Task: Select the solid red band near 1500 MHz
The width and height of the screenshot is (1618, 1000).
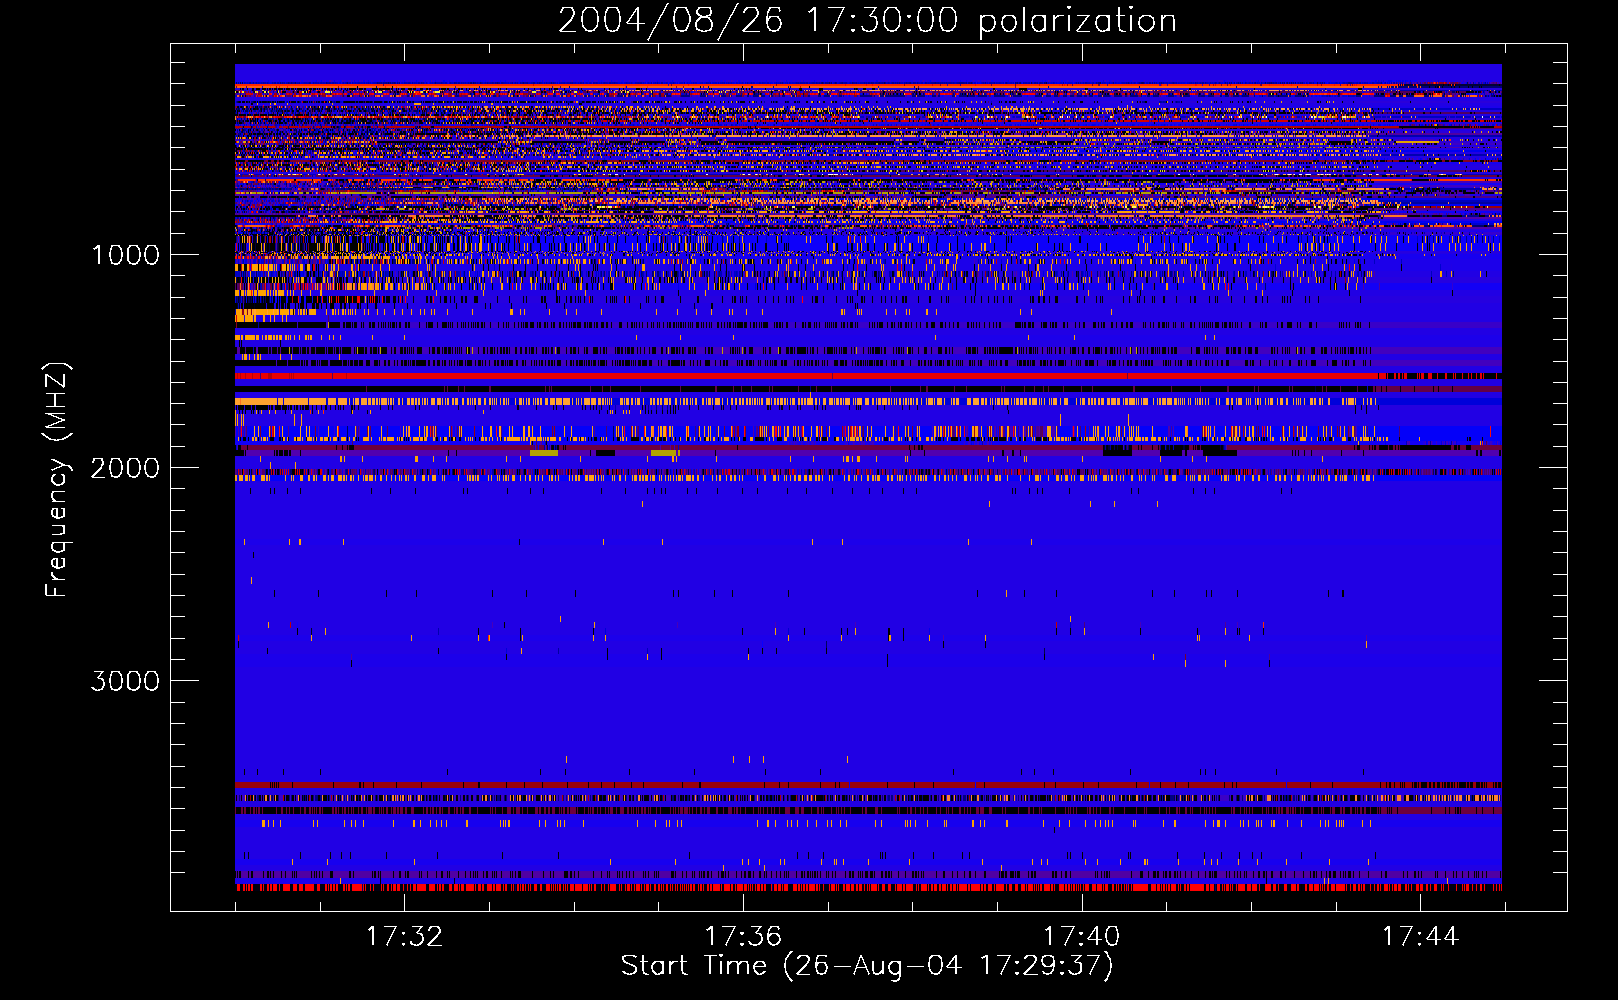Action: pyautogui.click(x=800, y=377)
